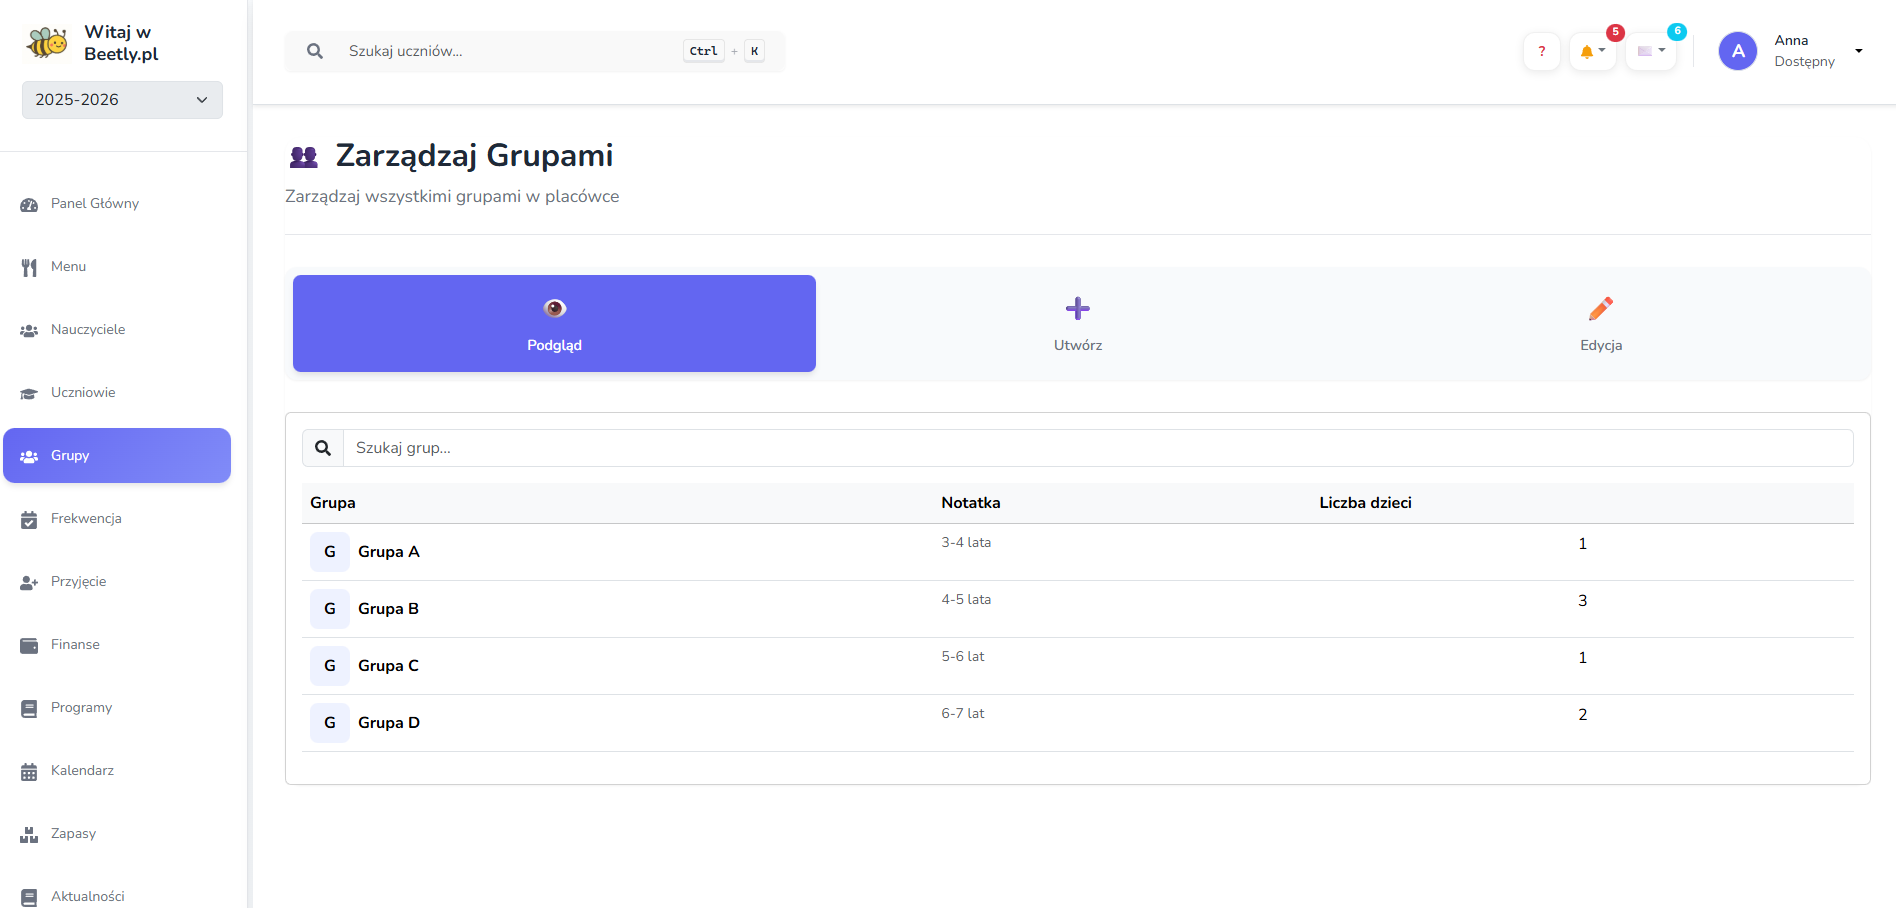The image size is (1896, 908).
Task: Click the Anna avatar circle
Action: tap(1737, 50)
